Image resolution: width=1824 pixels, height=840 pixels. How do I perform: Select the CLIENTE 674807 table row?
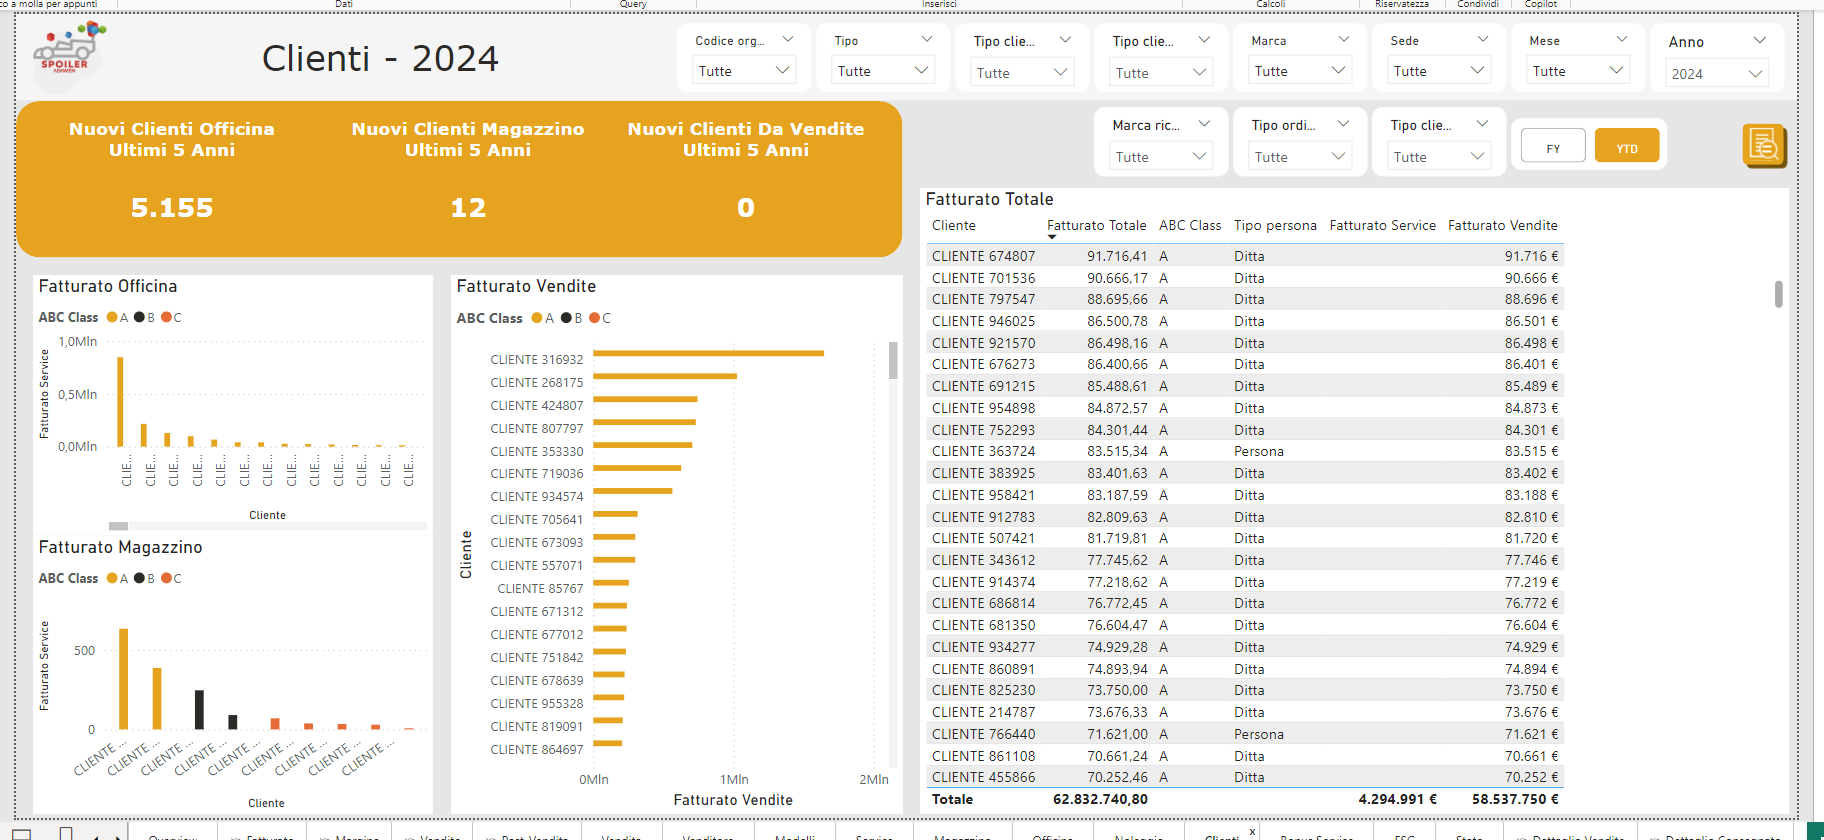pos(1244,256)
